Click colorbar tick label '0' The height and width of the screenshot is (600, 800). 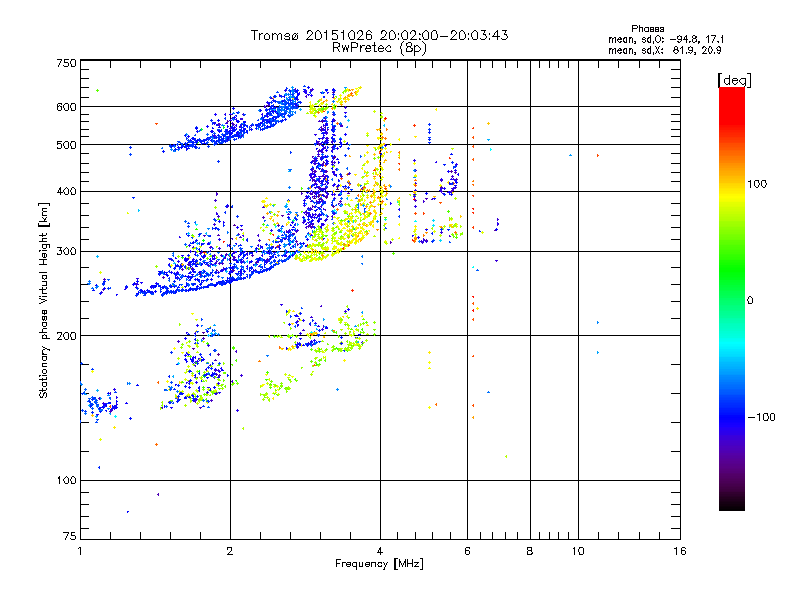coord(750,300)
